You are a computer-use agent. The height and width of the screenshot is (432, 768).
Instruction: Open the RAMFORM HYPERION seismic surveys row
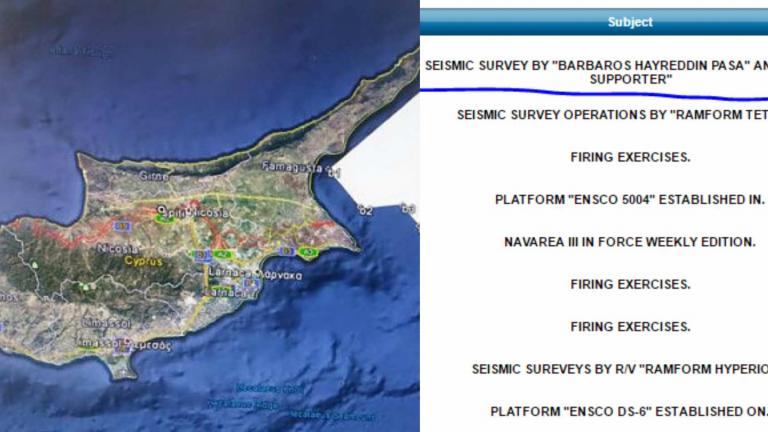point(620,369)
